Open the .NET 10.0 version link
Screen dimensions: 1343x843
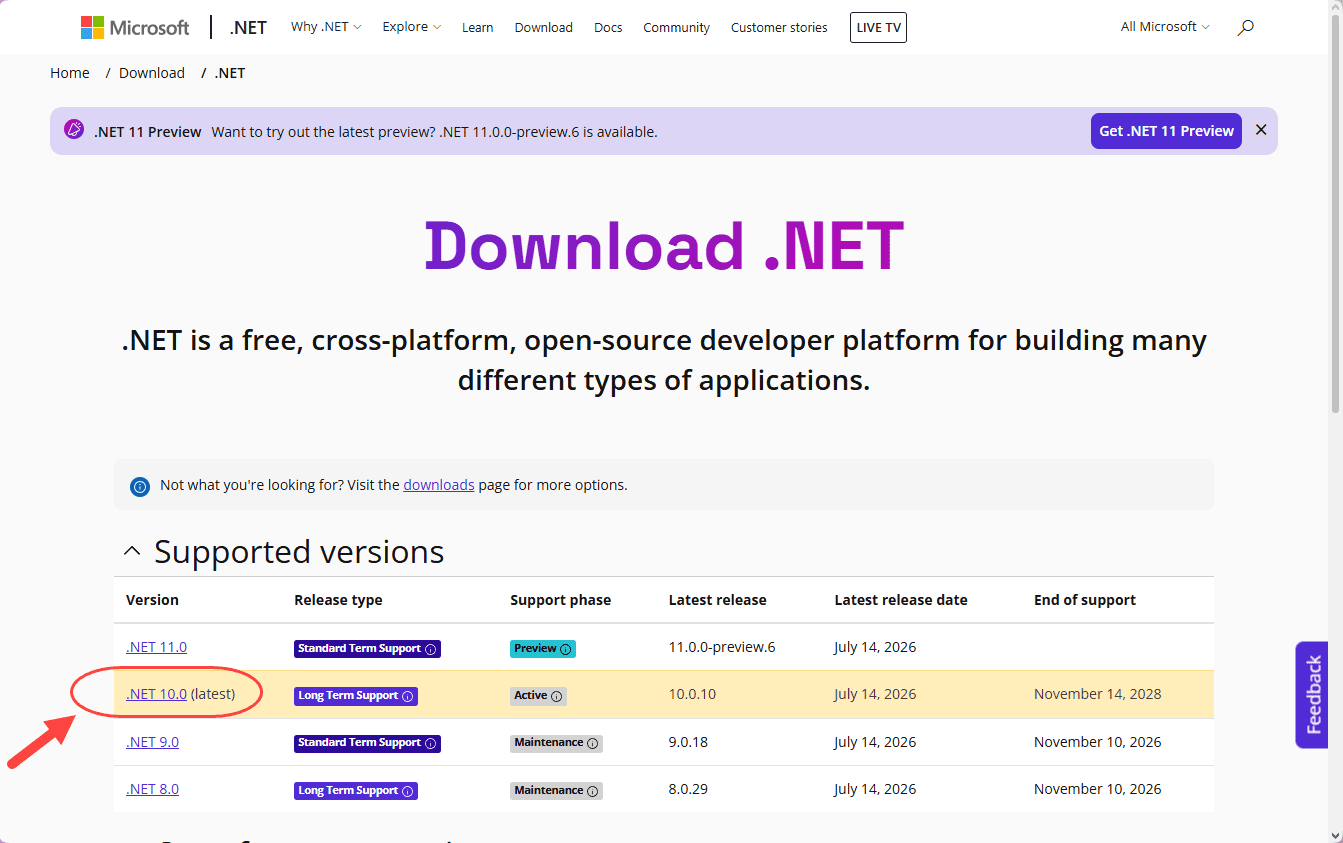[156, 694]
